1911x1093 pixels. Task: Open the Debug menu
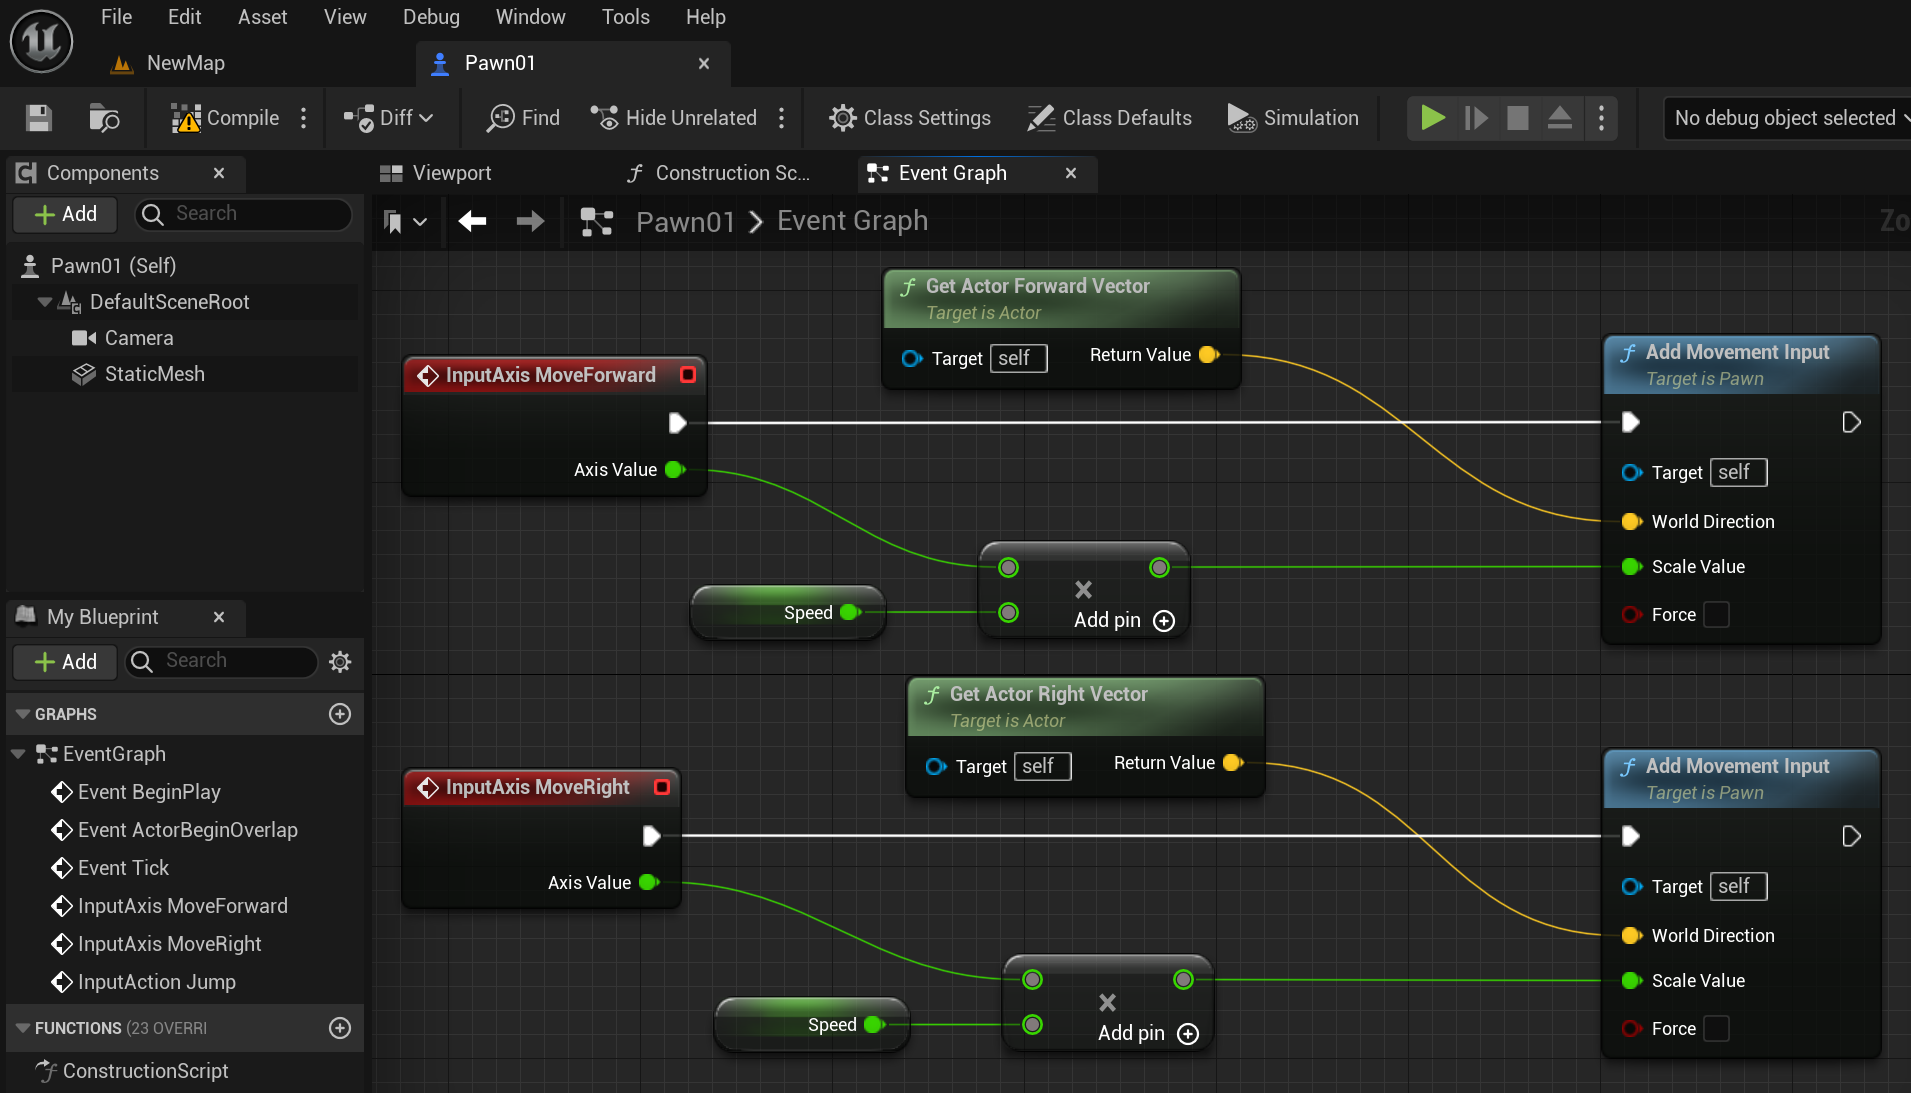[431, 17]
